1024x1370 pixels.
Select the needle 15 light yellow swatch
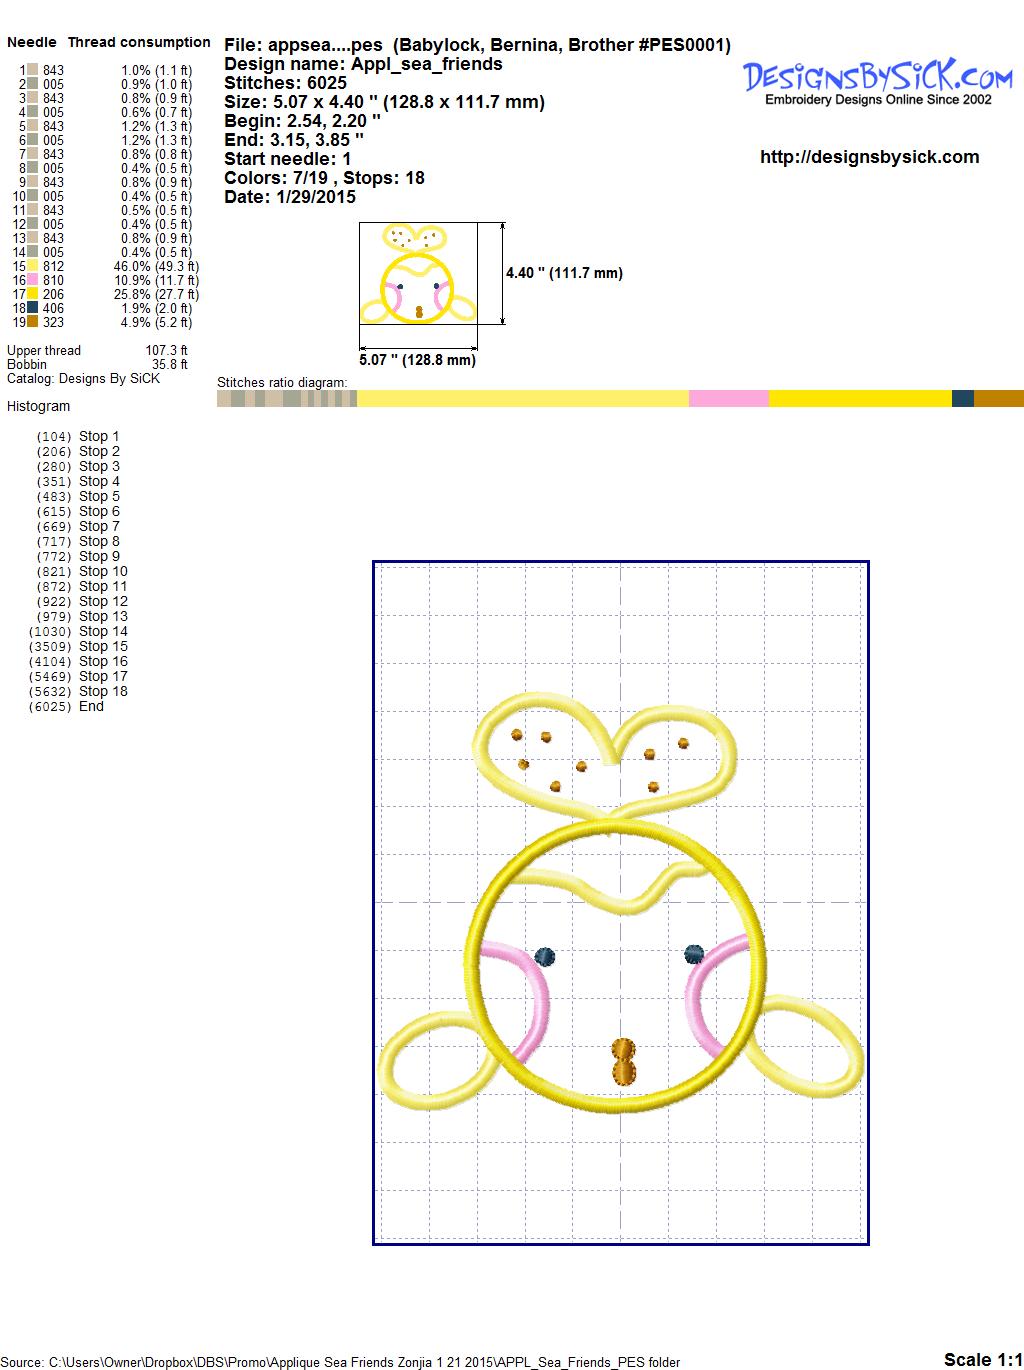click(x=33, y=266)
